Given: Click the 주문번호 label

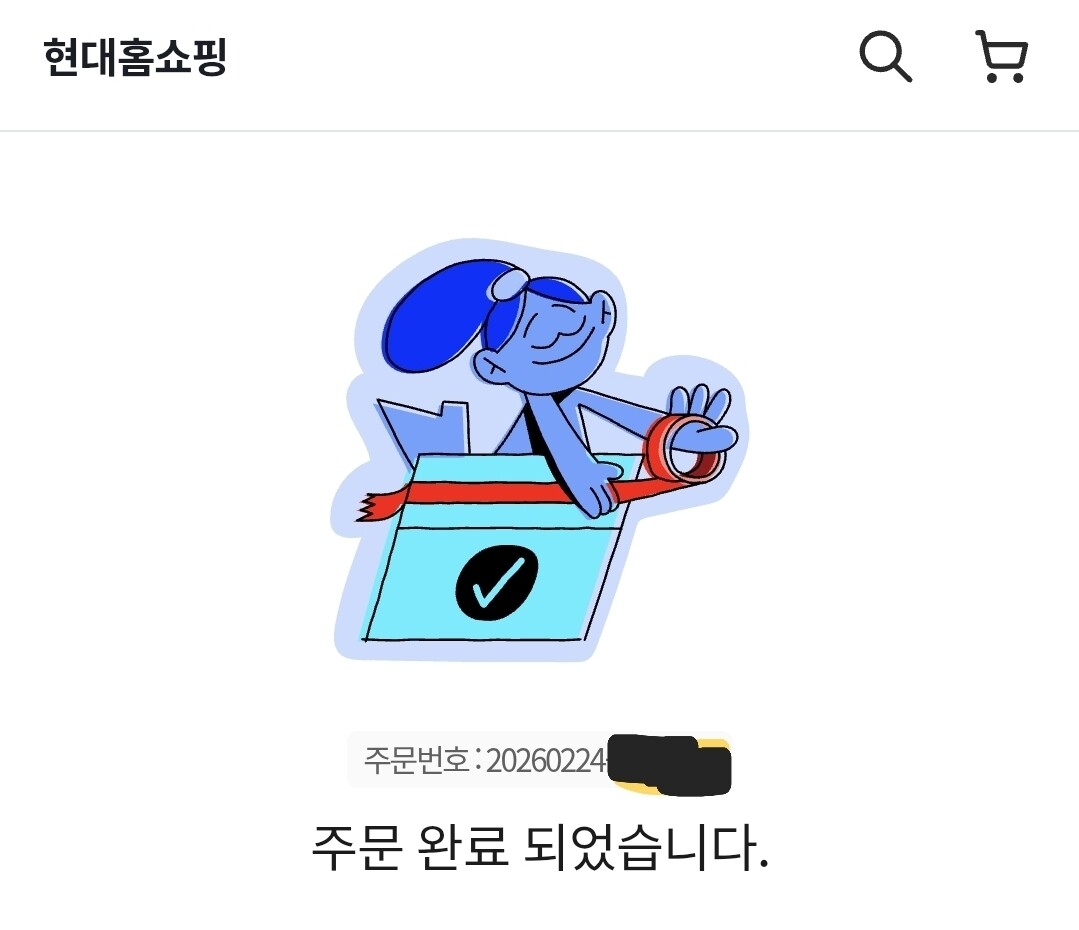Looking at the screenshot, I should point(416,761).
